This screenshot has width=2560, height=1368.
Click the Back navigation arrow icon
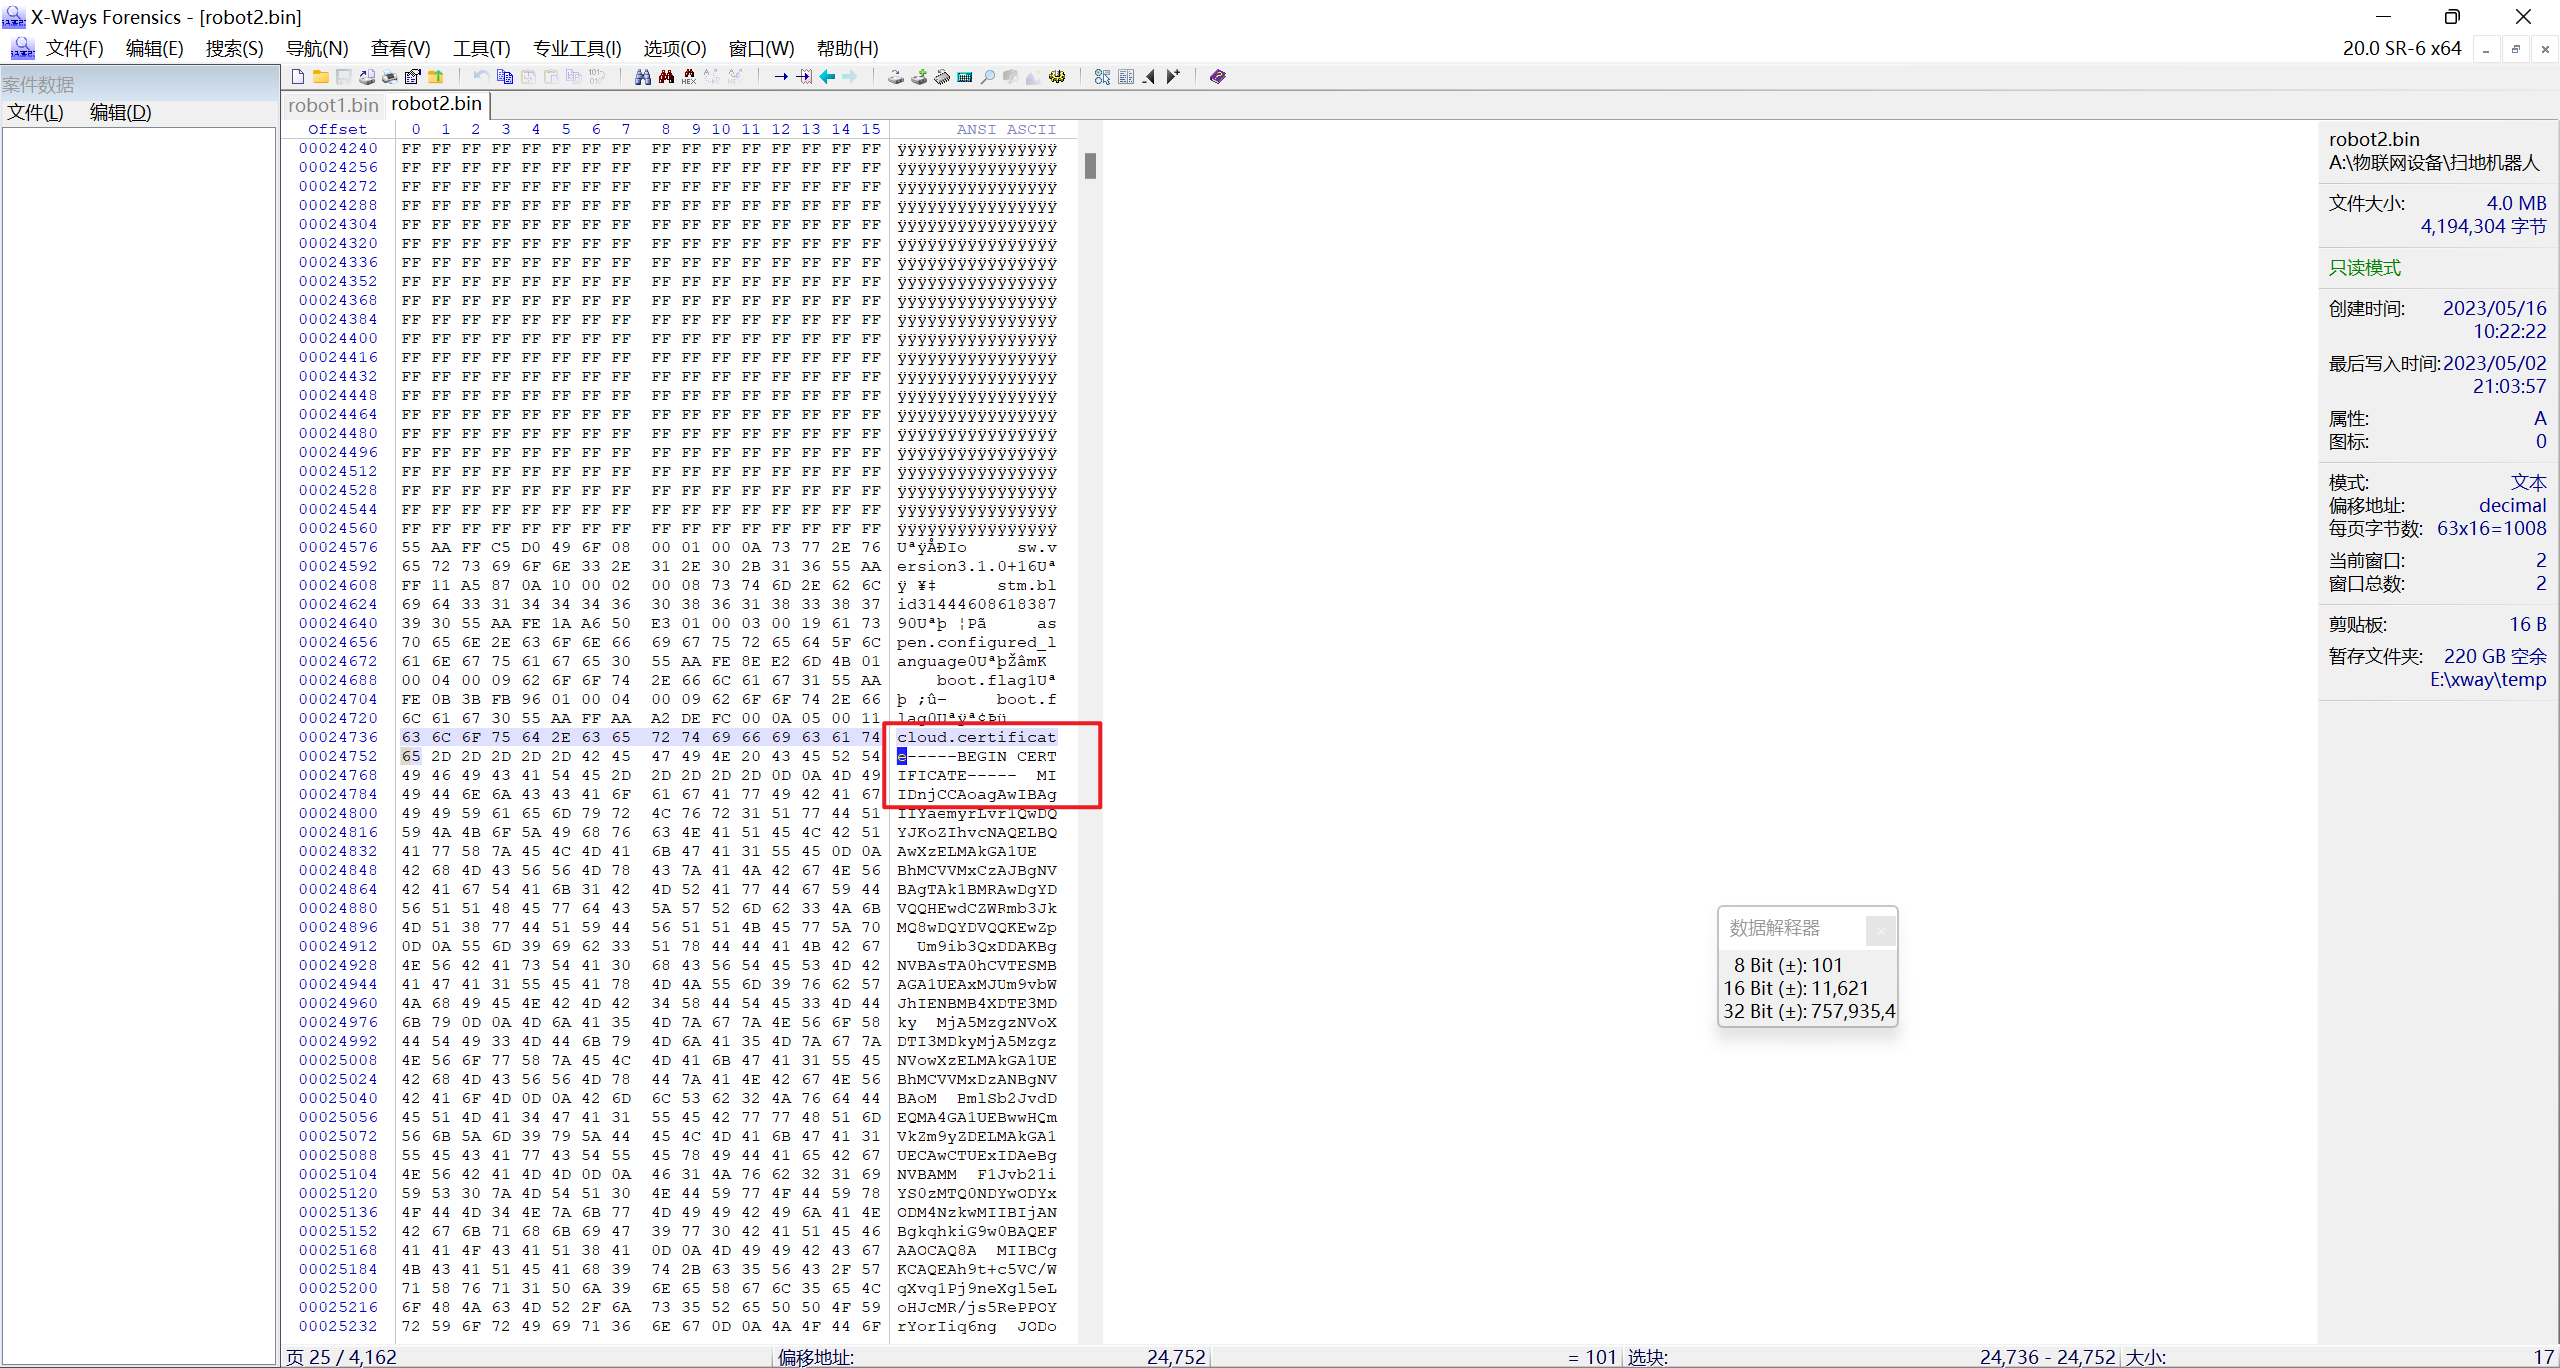[827, 77]
